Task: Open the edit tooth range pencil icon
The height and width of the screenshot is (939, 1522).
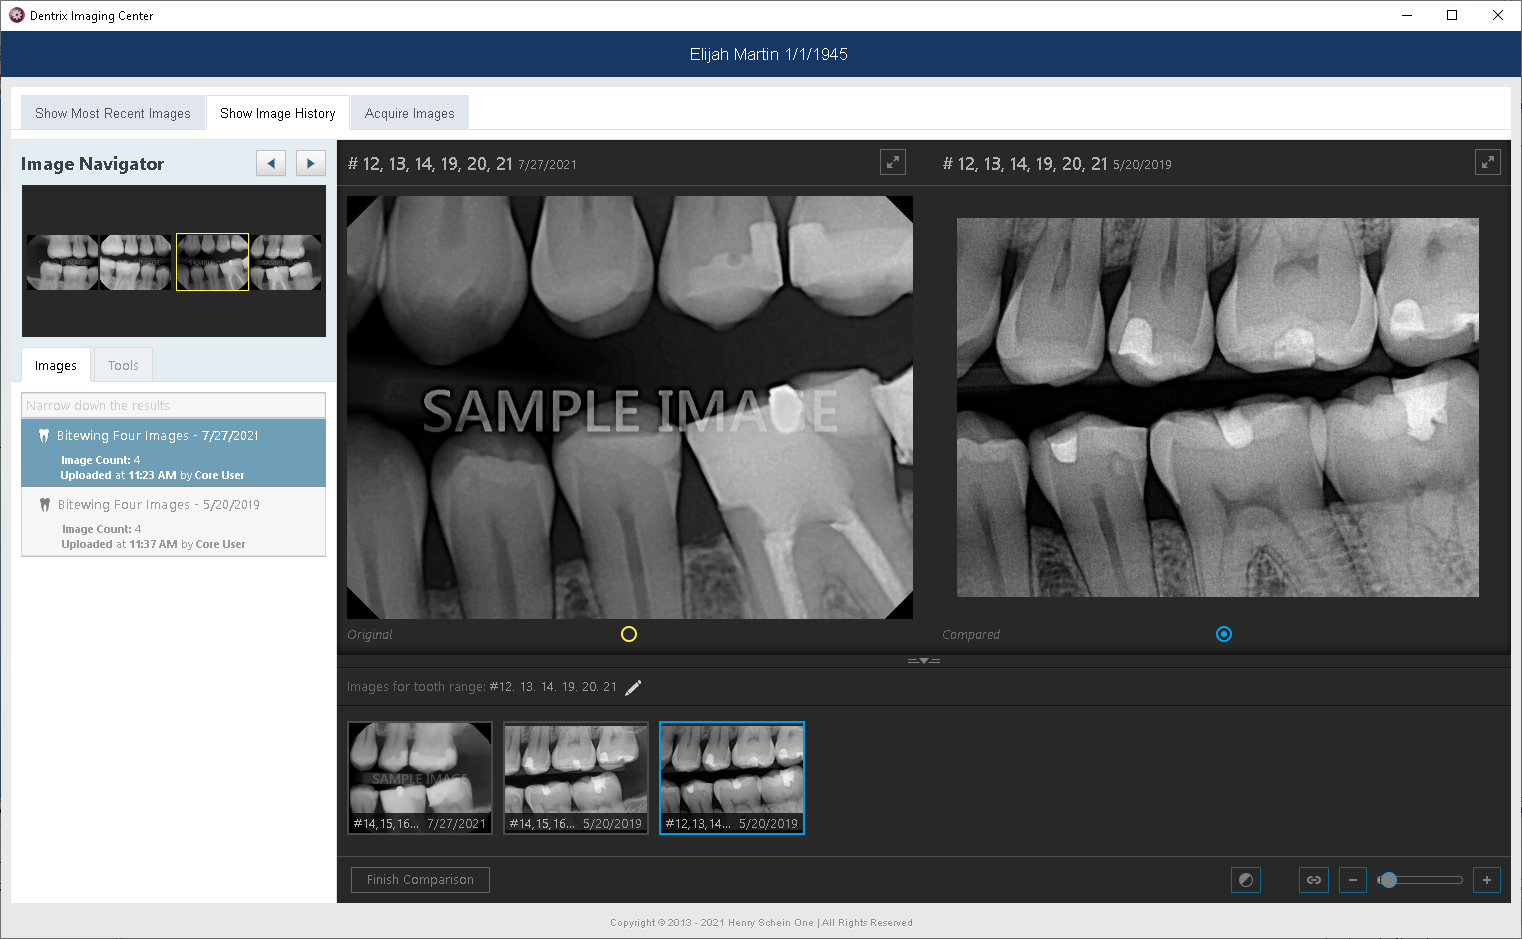Action: coord(633,687)
